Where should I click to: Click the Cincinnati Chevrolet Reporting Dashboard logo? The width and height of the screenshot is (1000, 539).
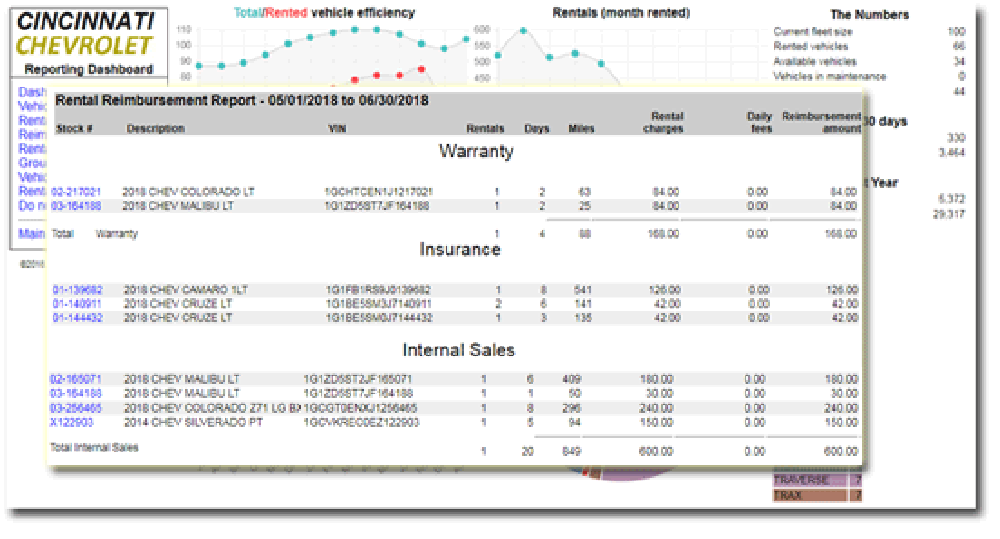(x=89, y=42)
